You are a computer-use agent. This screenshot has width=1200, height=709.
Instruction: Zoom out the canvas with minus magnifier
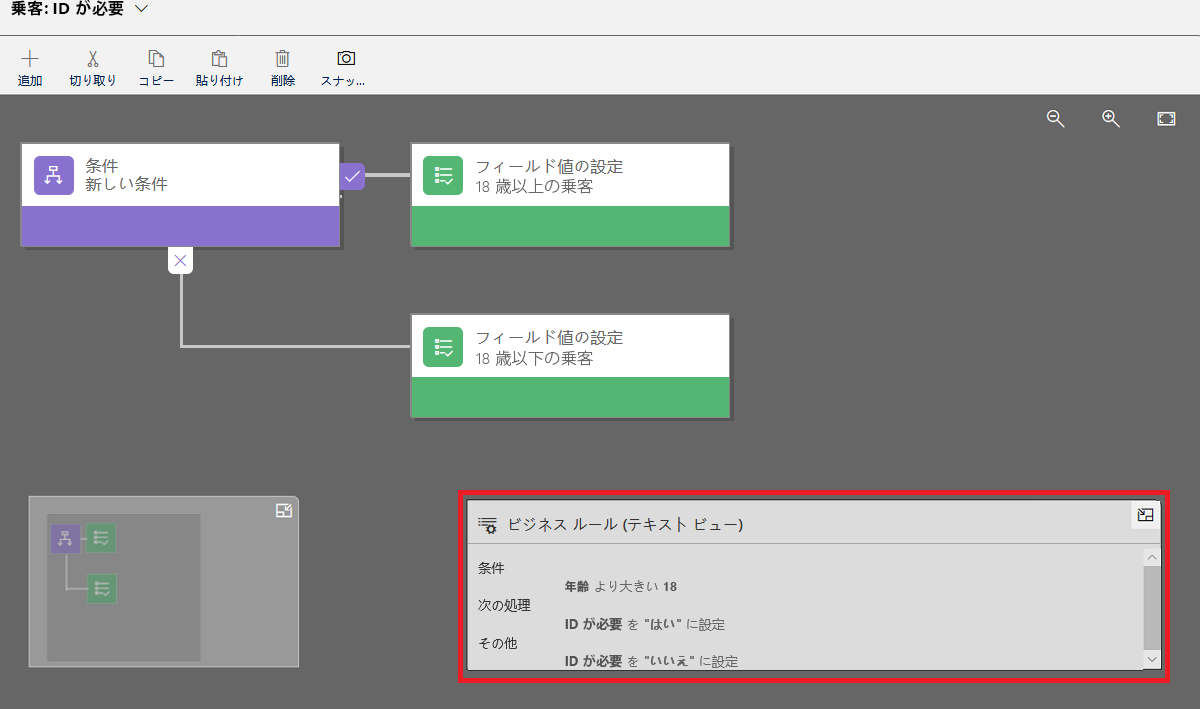pos(1055,118)
